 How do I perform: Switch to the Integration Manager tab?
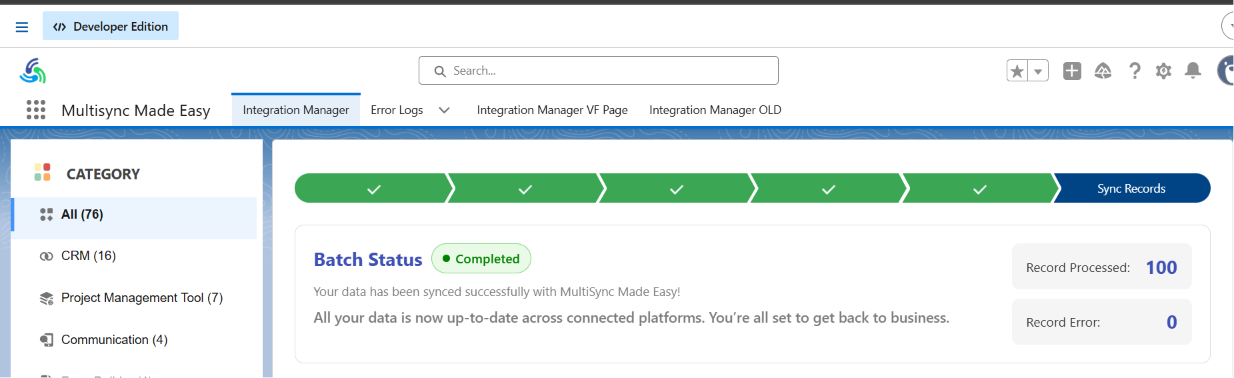(x=296, y=110)
